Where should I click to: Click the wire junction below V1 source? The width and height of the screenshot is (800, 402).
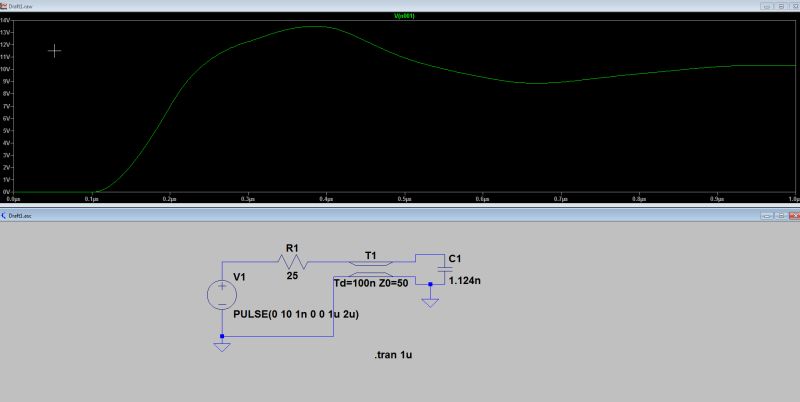point(222,336)
